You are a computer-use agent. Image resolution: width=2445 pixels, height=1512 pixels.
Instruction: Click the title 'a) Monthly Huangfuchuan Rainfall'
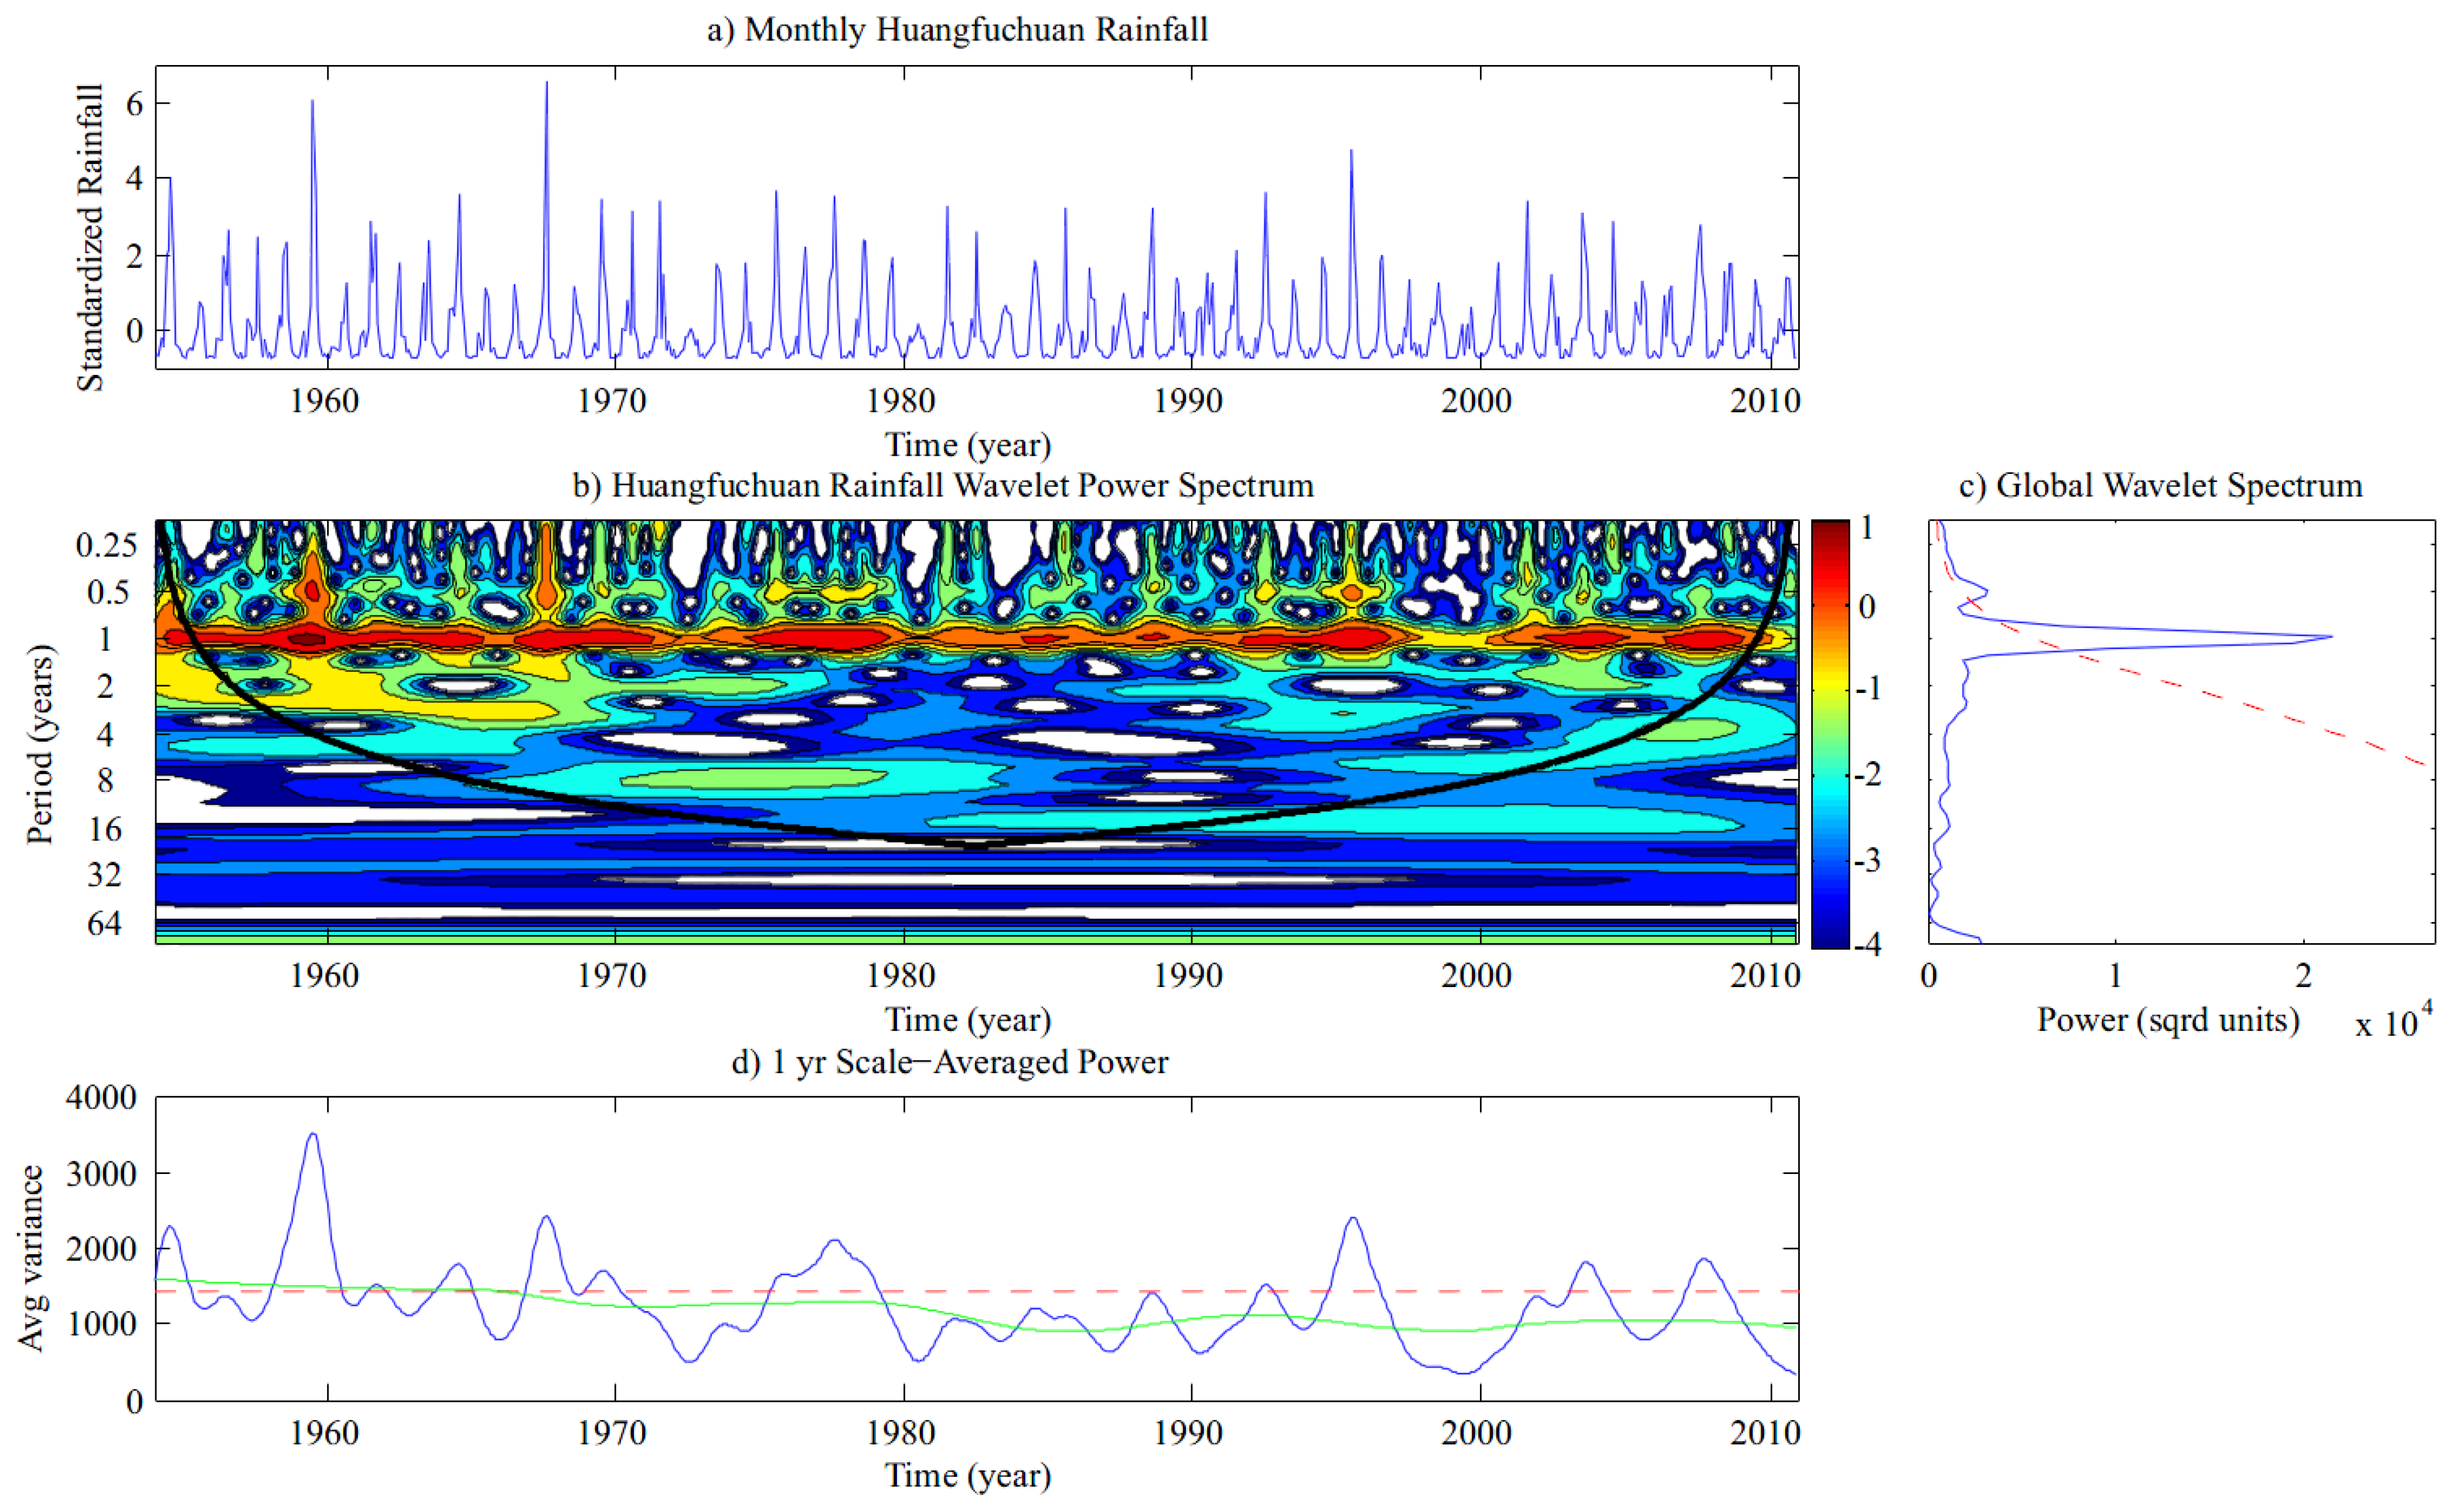pos(957,29)
